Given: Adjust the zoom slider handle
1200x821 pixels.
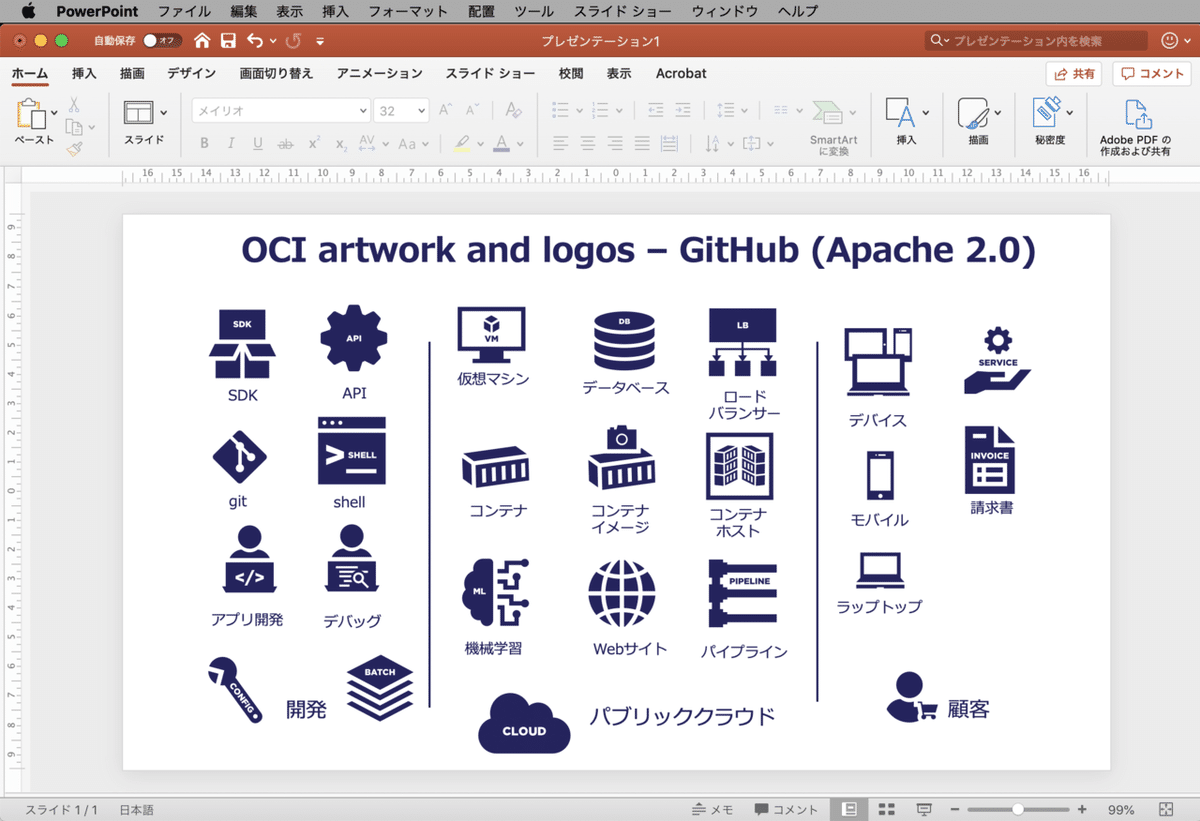Looking at the screenshot, I should (x=1017, y=809).
